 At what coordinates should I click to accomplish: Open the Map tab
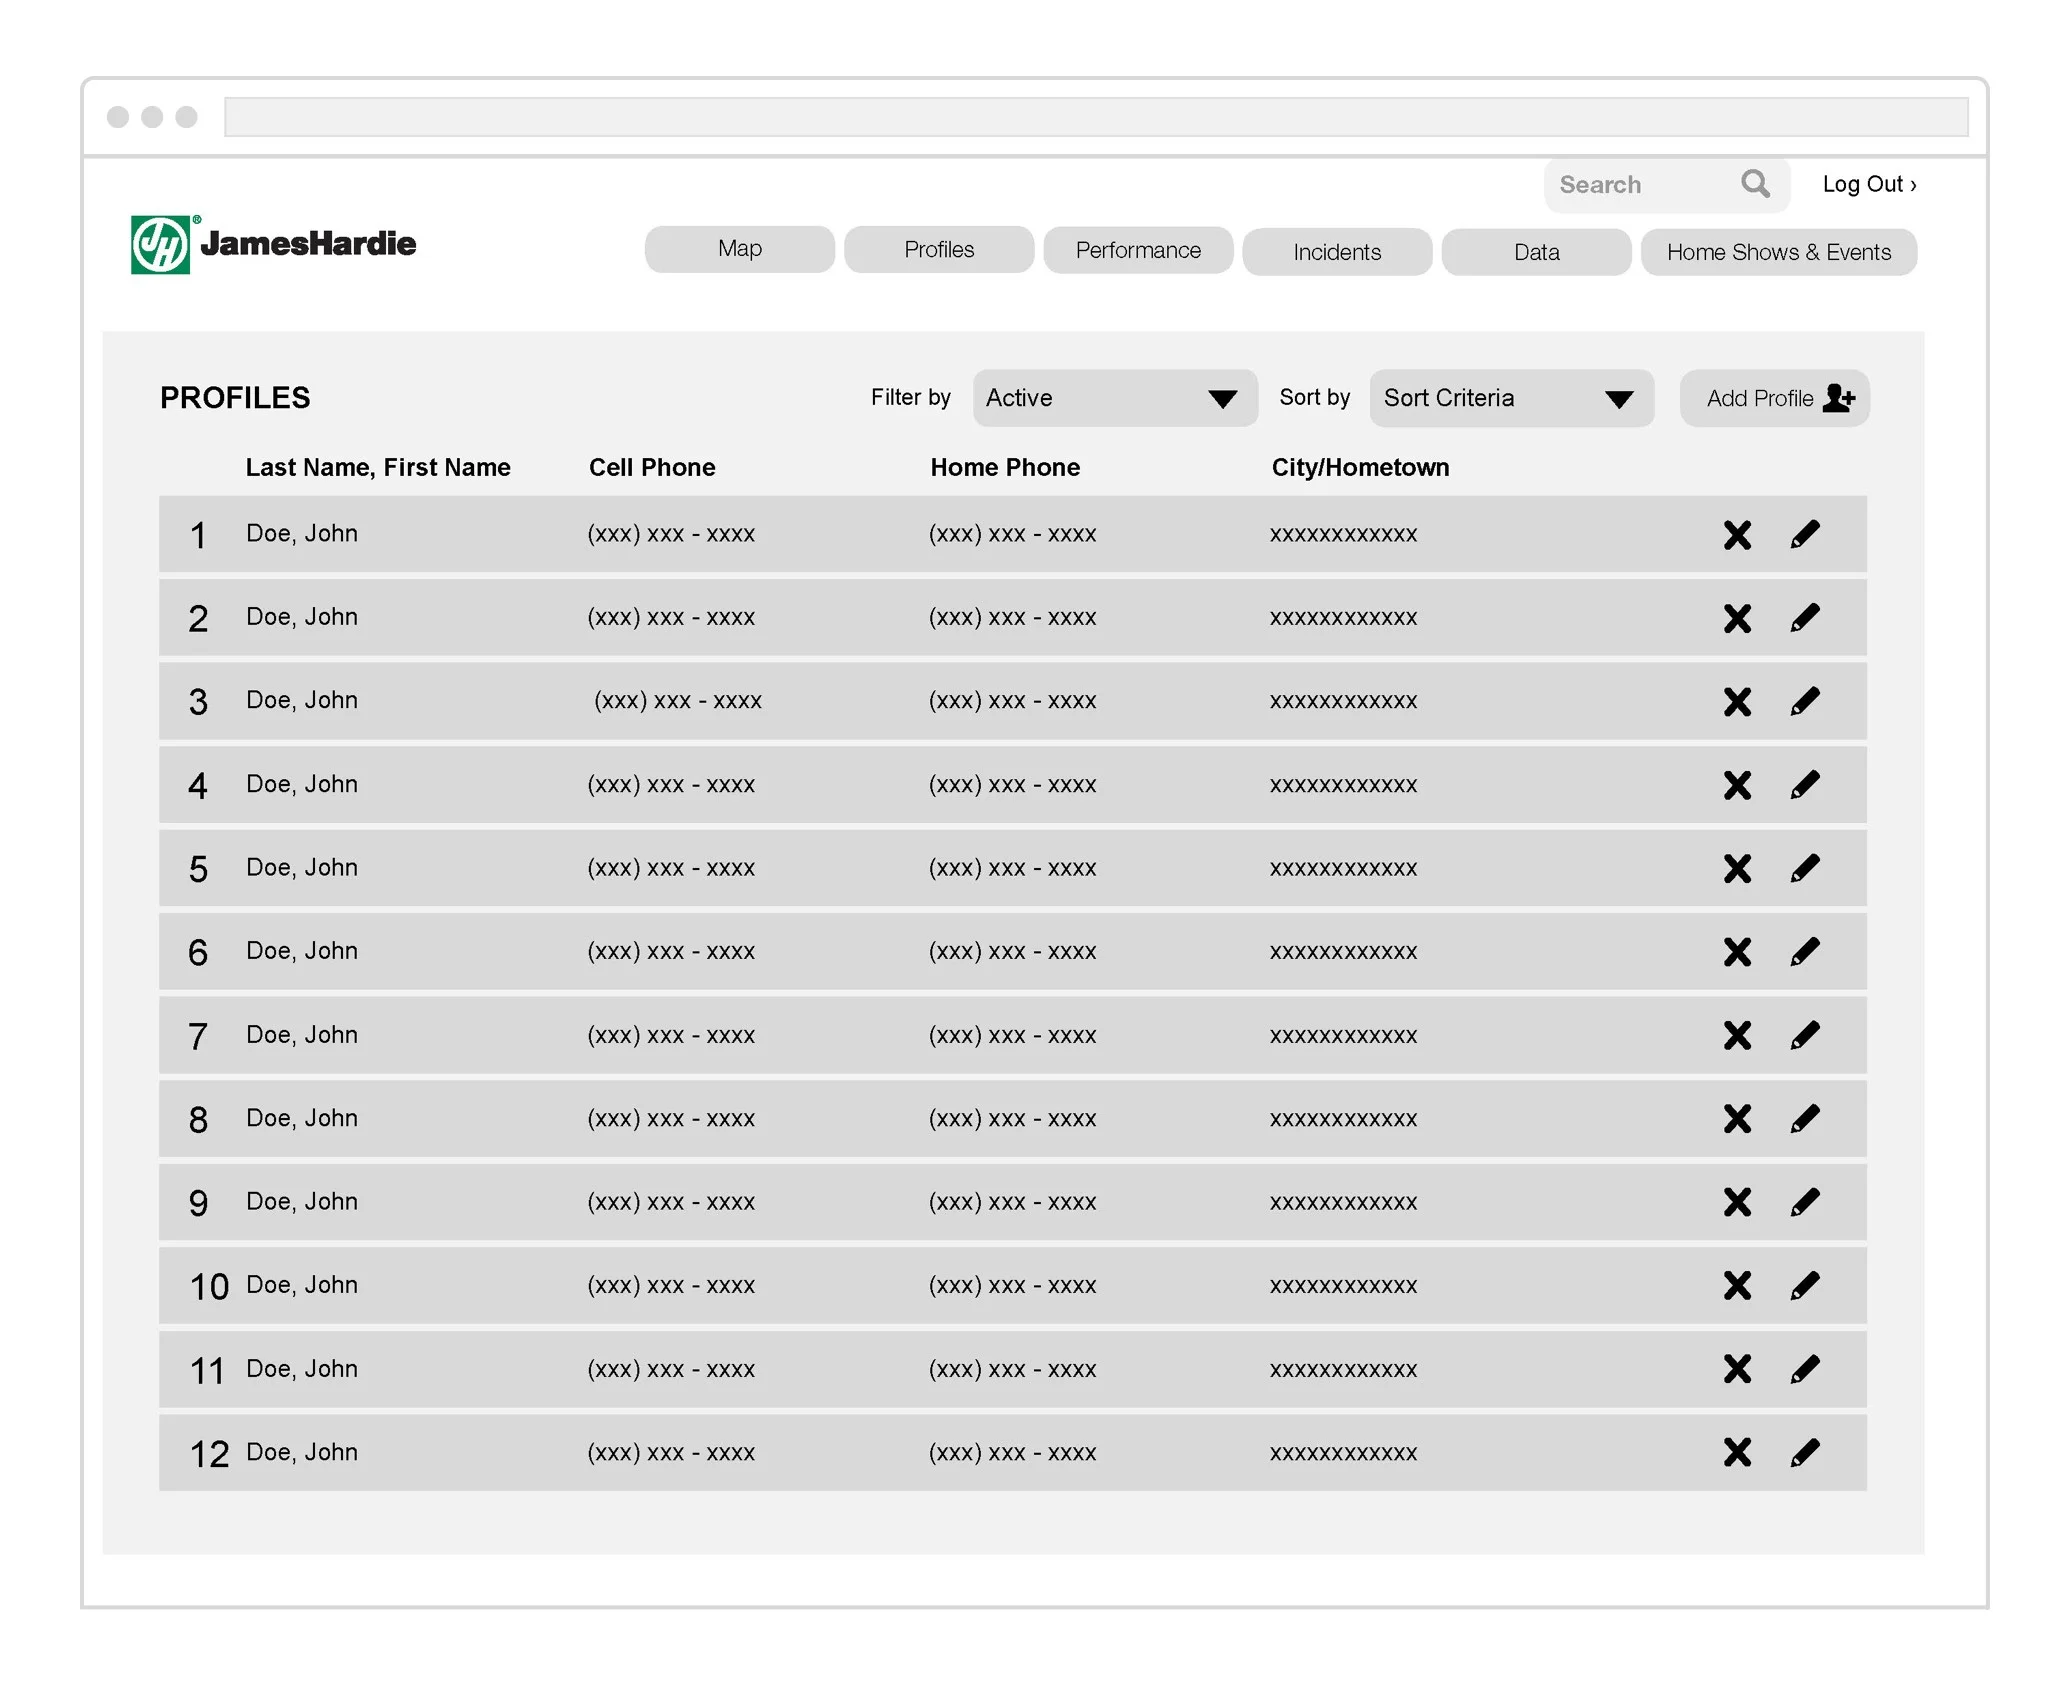(x=739, y=249)
